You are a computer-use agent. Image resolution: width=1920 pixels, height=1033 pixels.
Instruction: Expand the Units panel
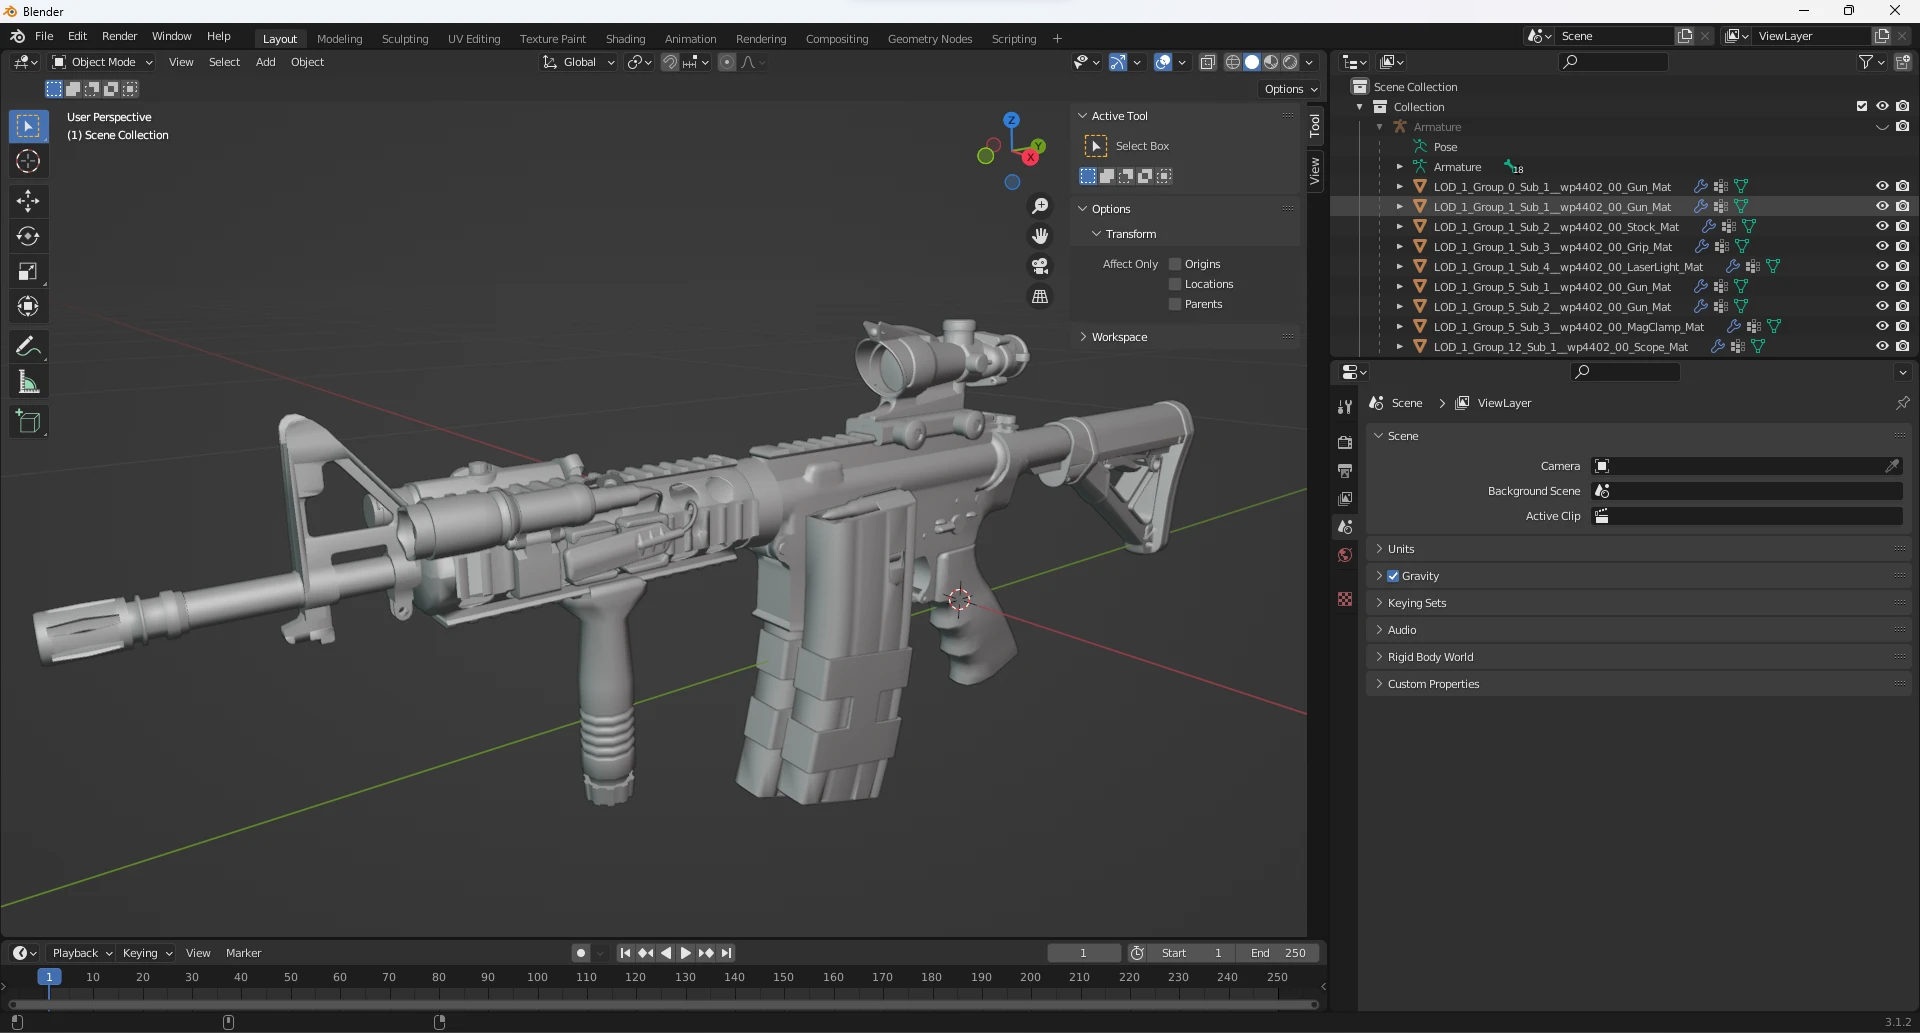pos(1401,549)
